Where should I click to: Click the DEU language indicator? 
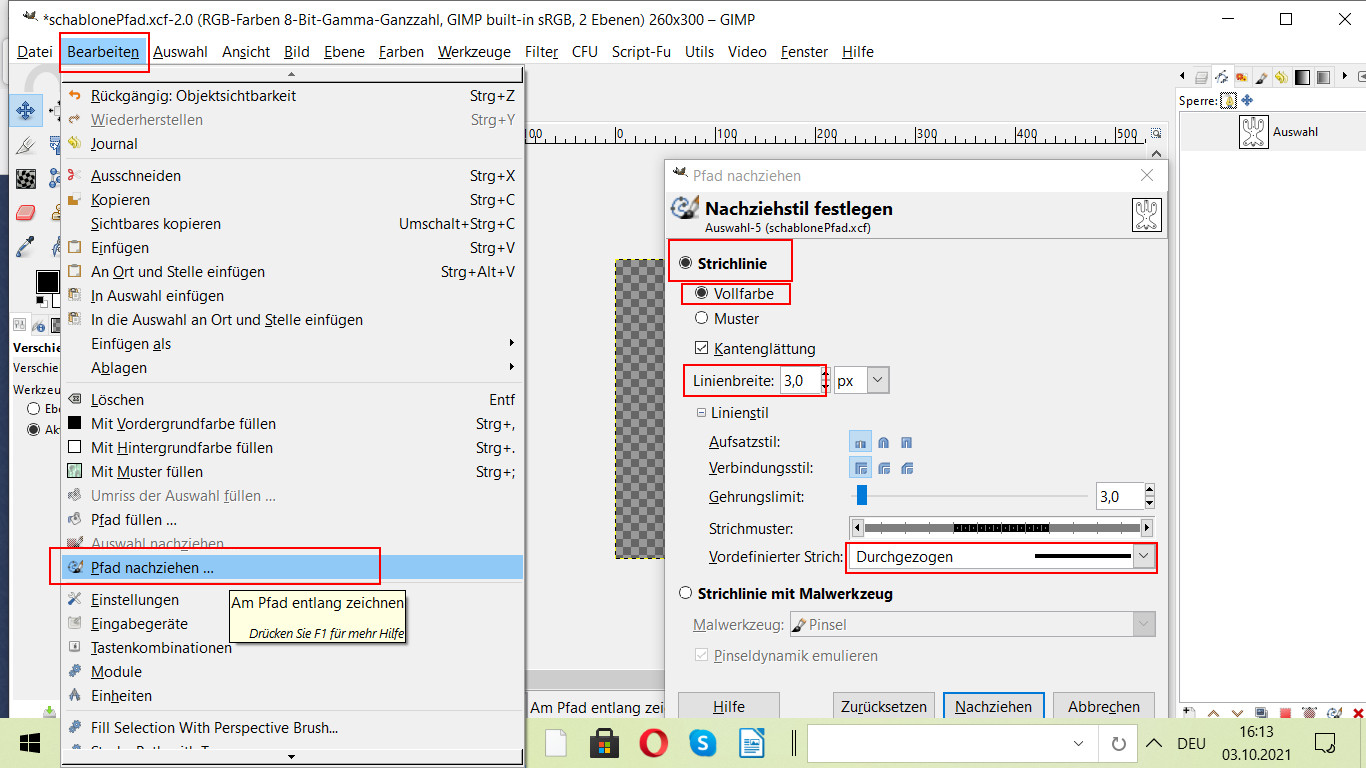(1191, 743)
